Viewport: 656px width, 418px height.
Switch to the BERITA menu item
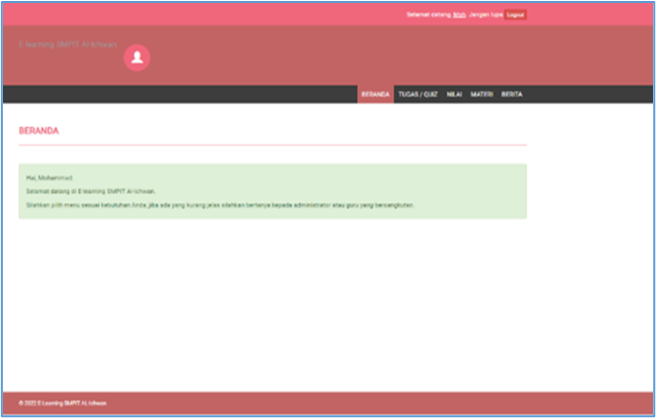511,94
